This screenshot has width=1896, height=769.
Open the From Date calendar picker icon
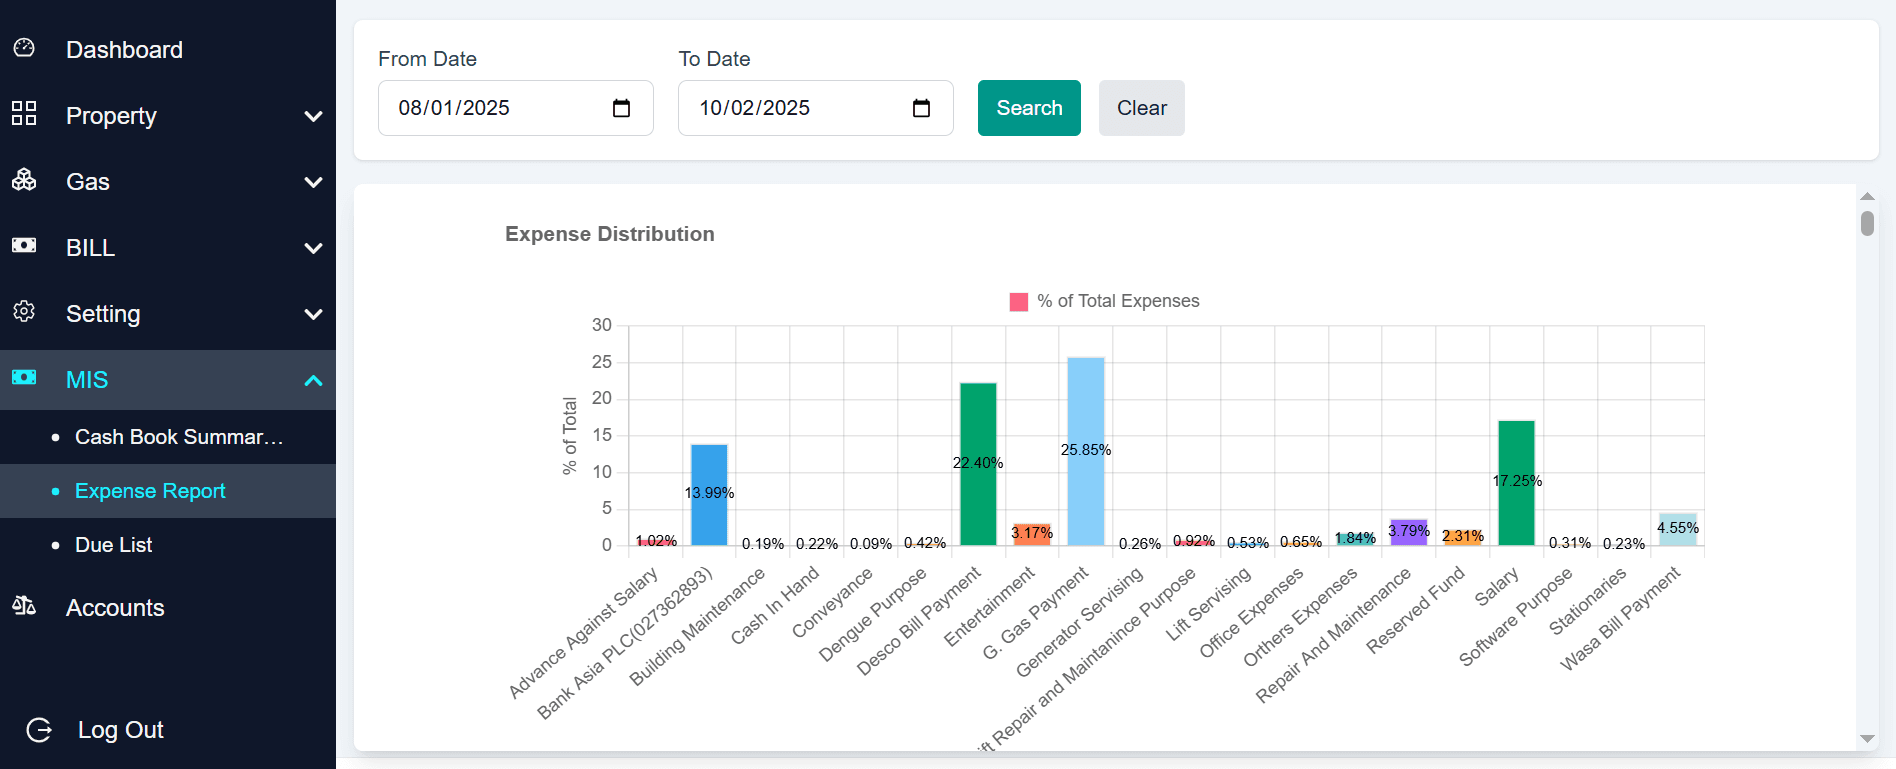pos(621,108)
